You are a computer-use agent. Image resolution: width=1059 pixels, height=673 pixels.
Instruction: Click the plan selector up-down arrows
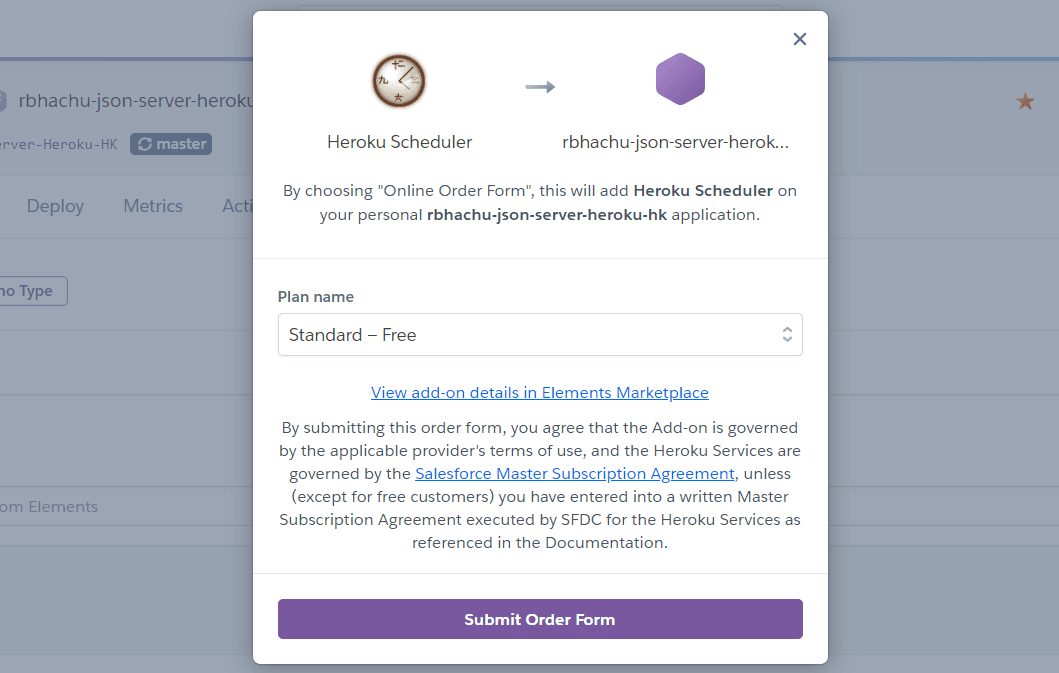(x=787, y=335)
